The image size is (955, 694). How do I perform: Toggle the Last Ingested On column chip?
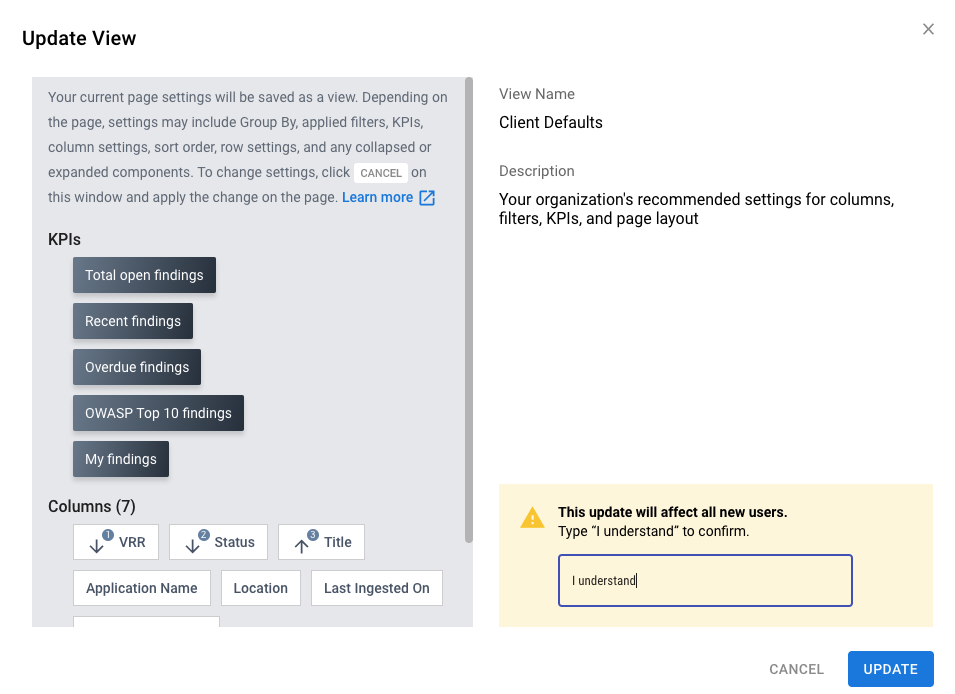376,587
